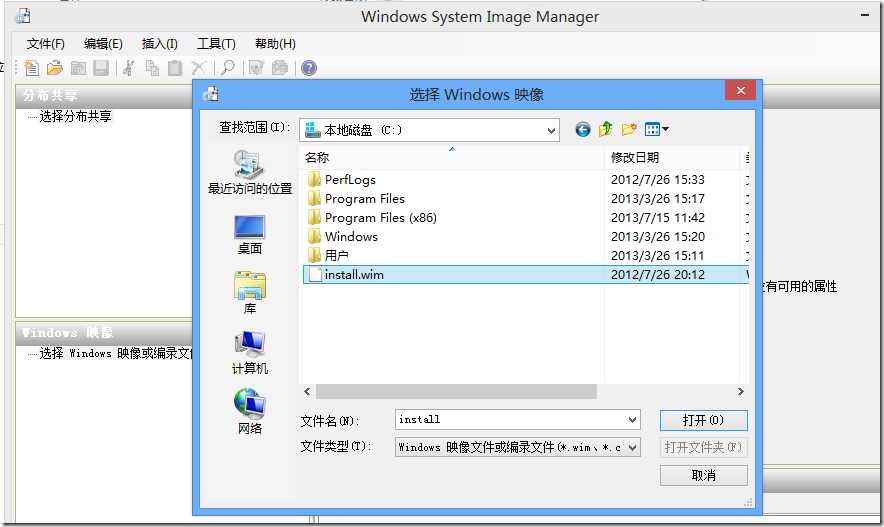The image size is (884, 527).
Task: Click the Open Answer File folder icon
Action: point(55,68)
